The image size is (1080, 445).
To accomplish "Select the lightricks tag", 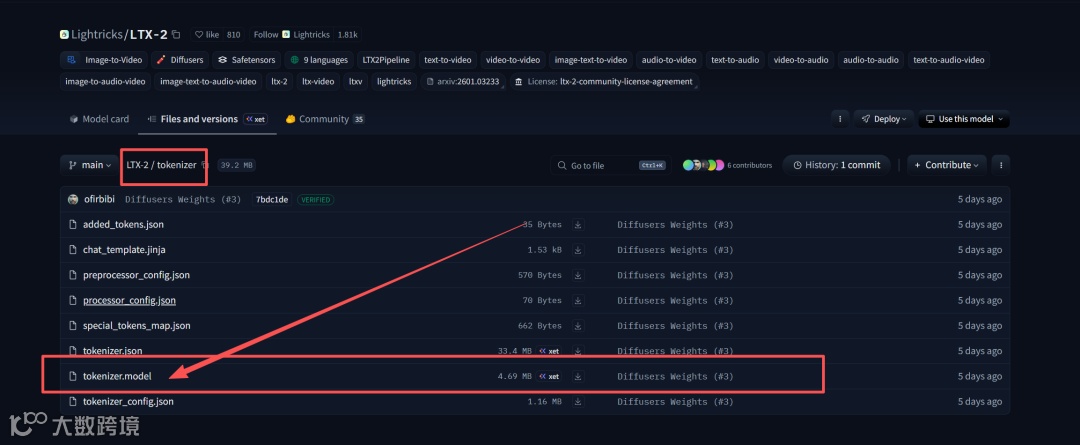I will [394, 81].
